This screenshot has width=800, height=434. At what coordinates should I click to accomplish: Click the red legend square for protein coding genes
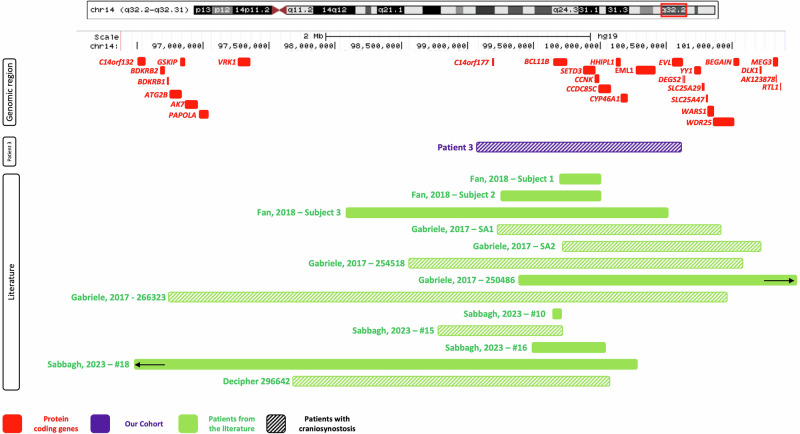[x=13, y=422]
